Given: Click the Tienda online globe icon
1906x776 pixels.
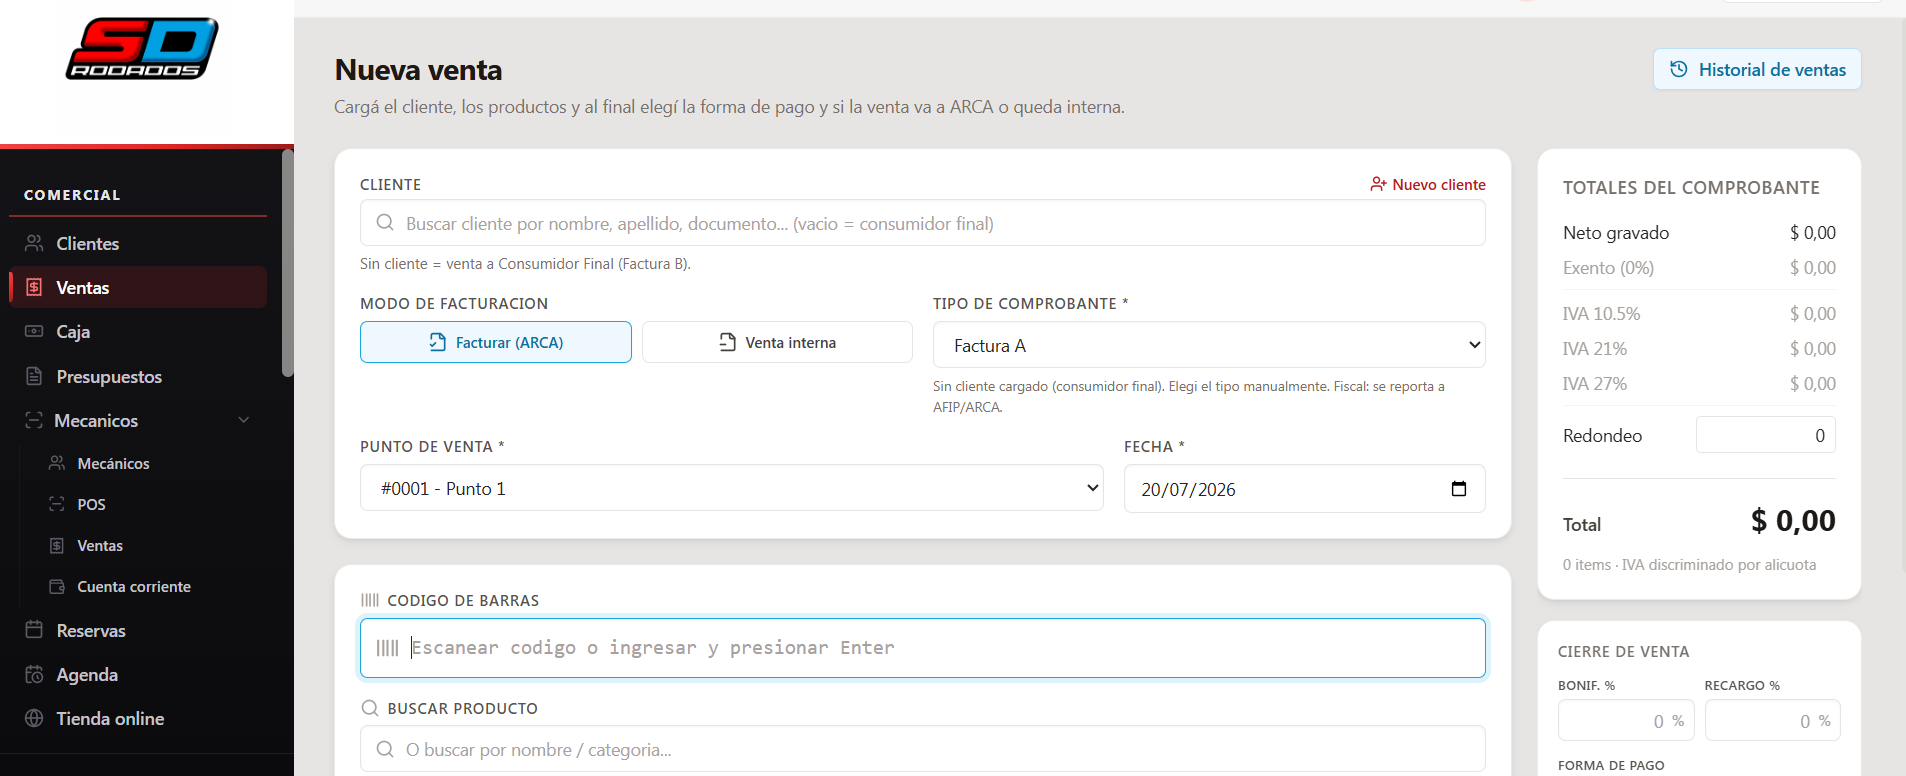Looking at the screenshot, I should pyautogui.click(x=34, y=718).
